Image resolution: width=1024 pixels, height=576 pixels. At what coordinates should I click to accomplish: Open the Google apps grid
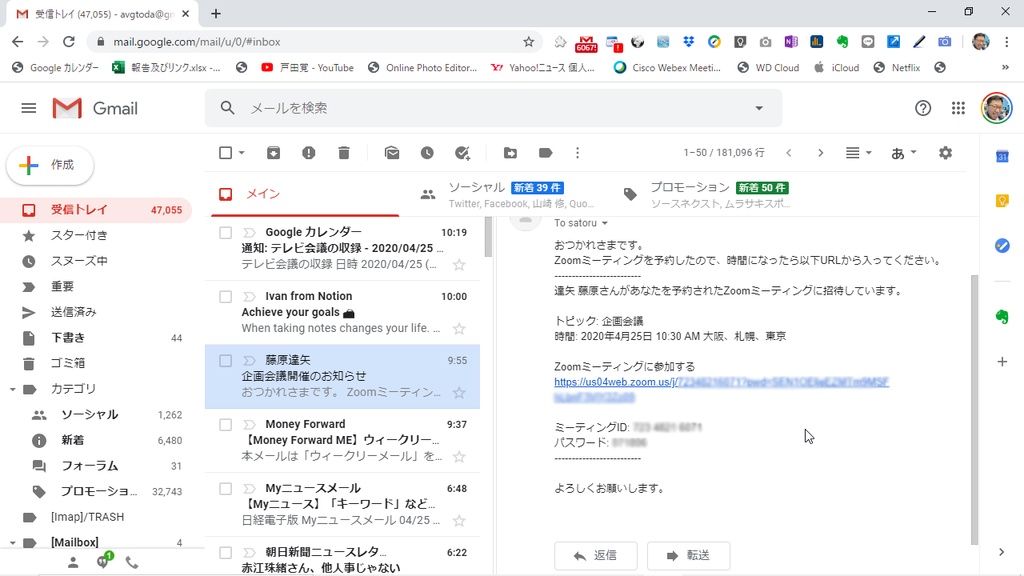click(958, 108)
